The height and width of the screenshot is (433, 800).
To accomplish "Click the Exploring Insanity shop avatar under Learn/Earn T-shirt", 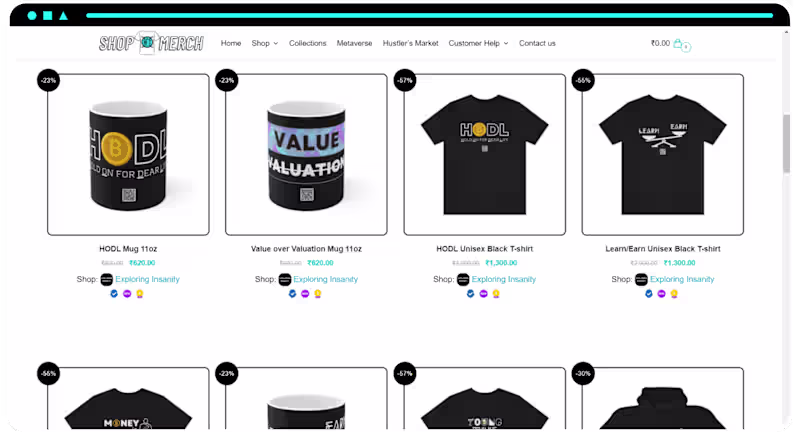I will click(641, 279).
